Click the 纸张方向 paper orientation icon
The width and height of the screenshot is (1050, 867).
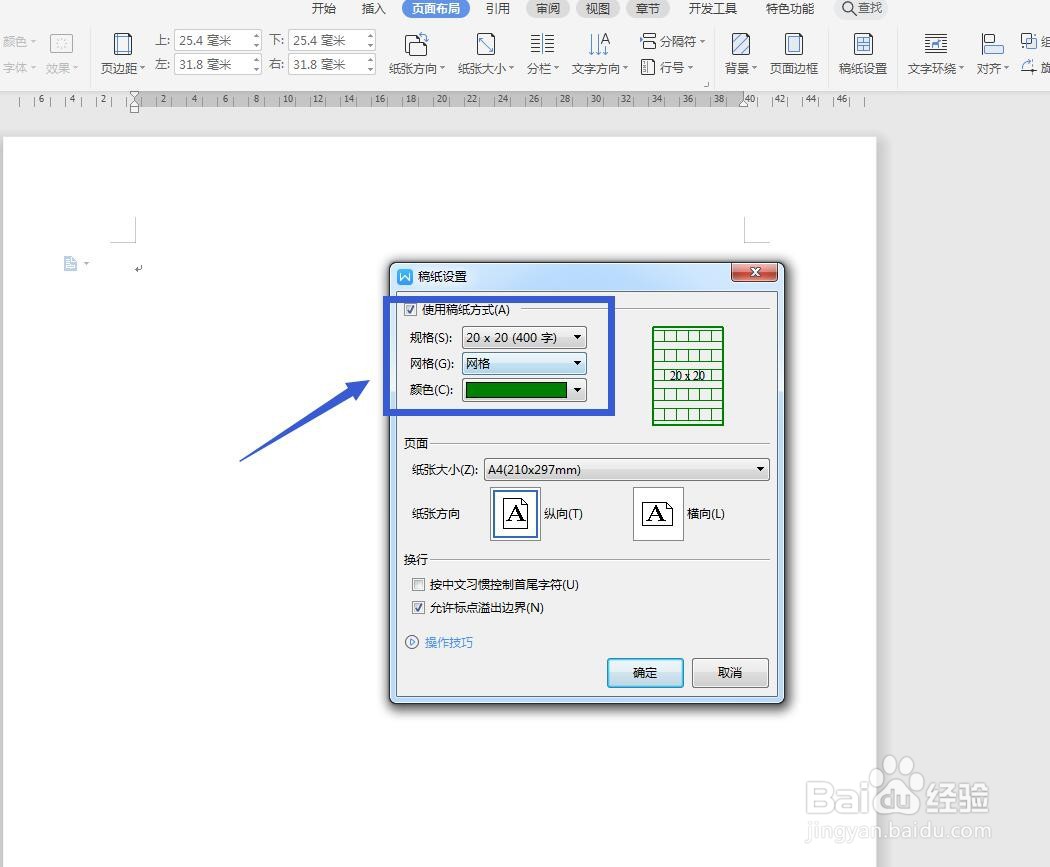tap(417, 44)
